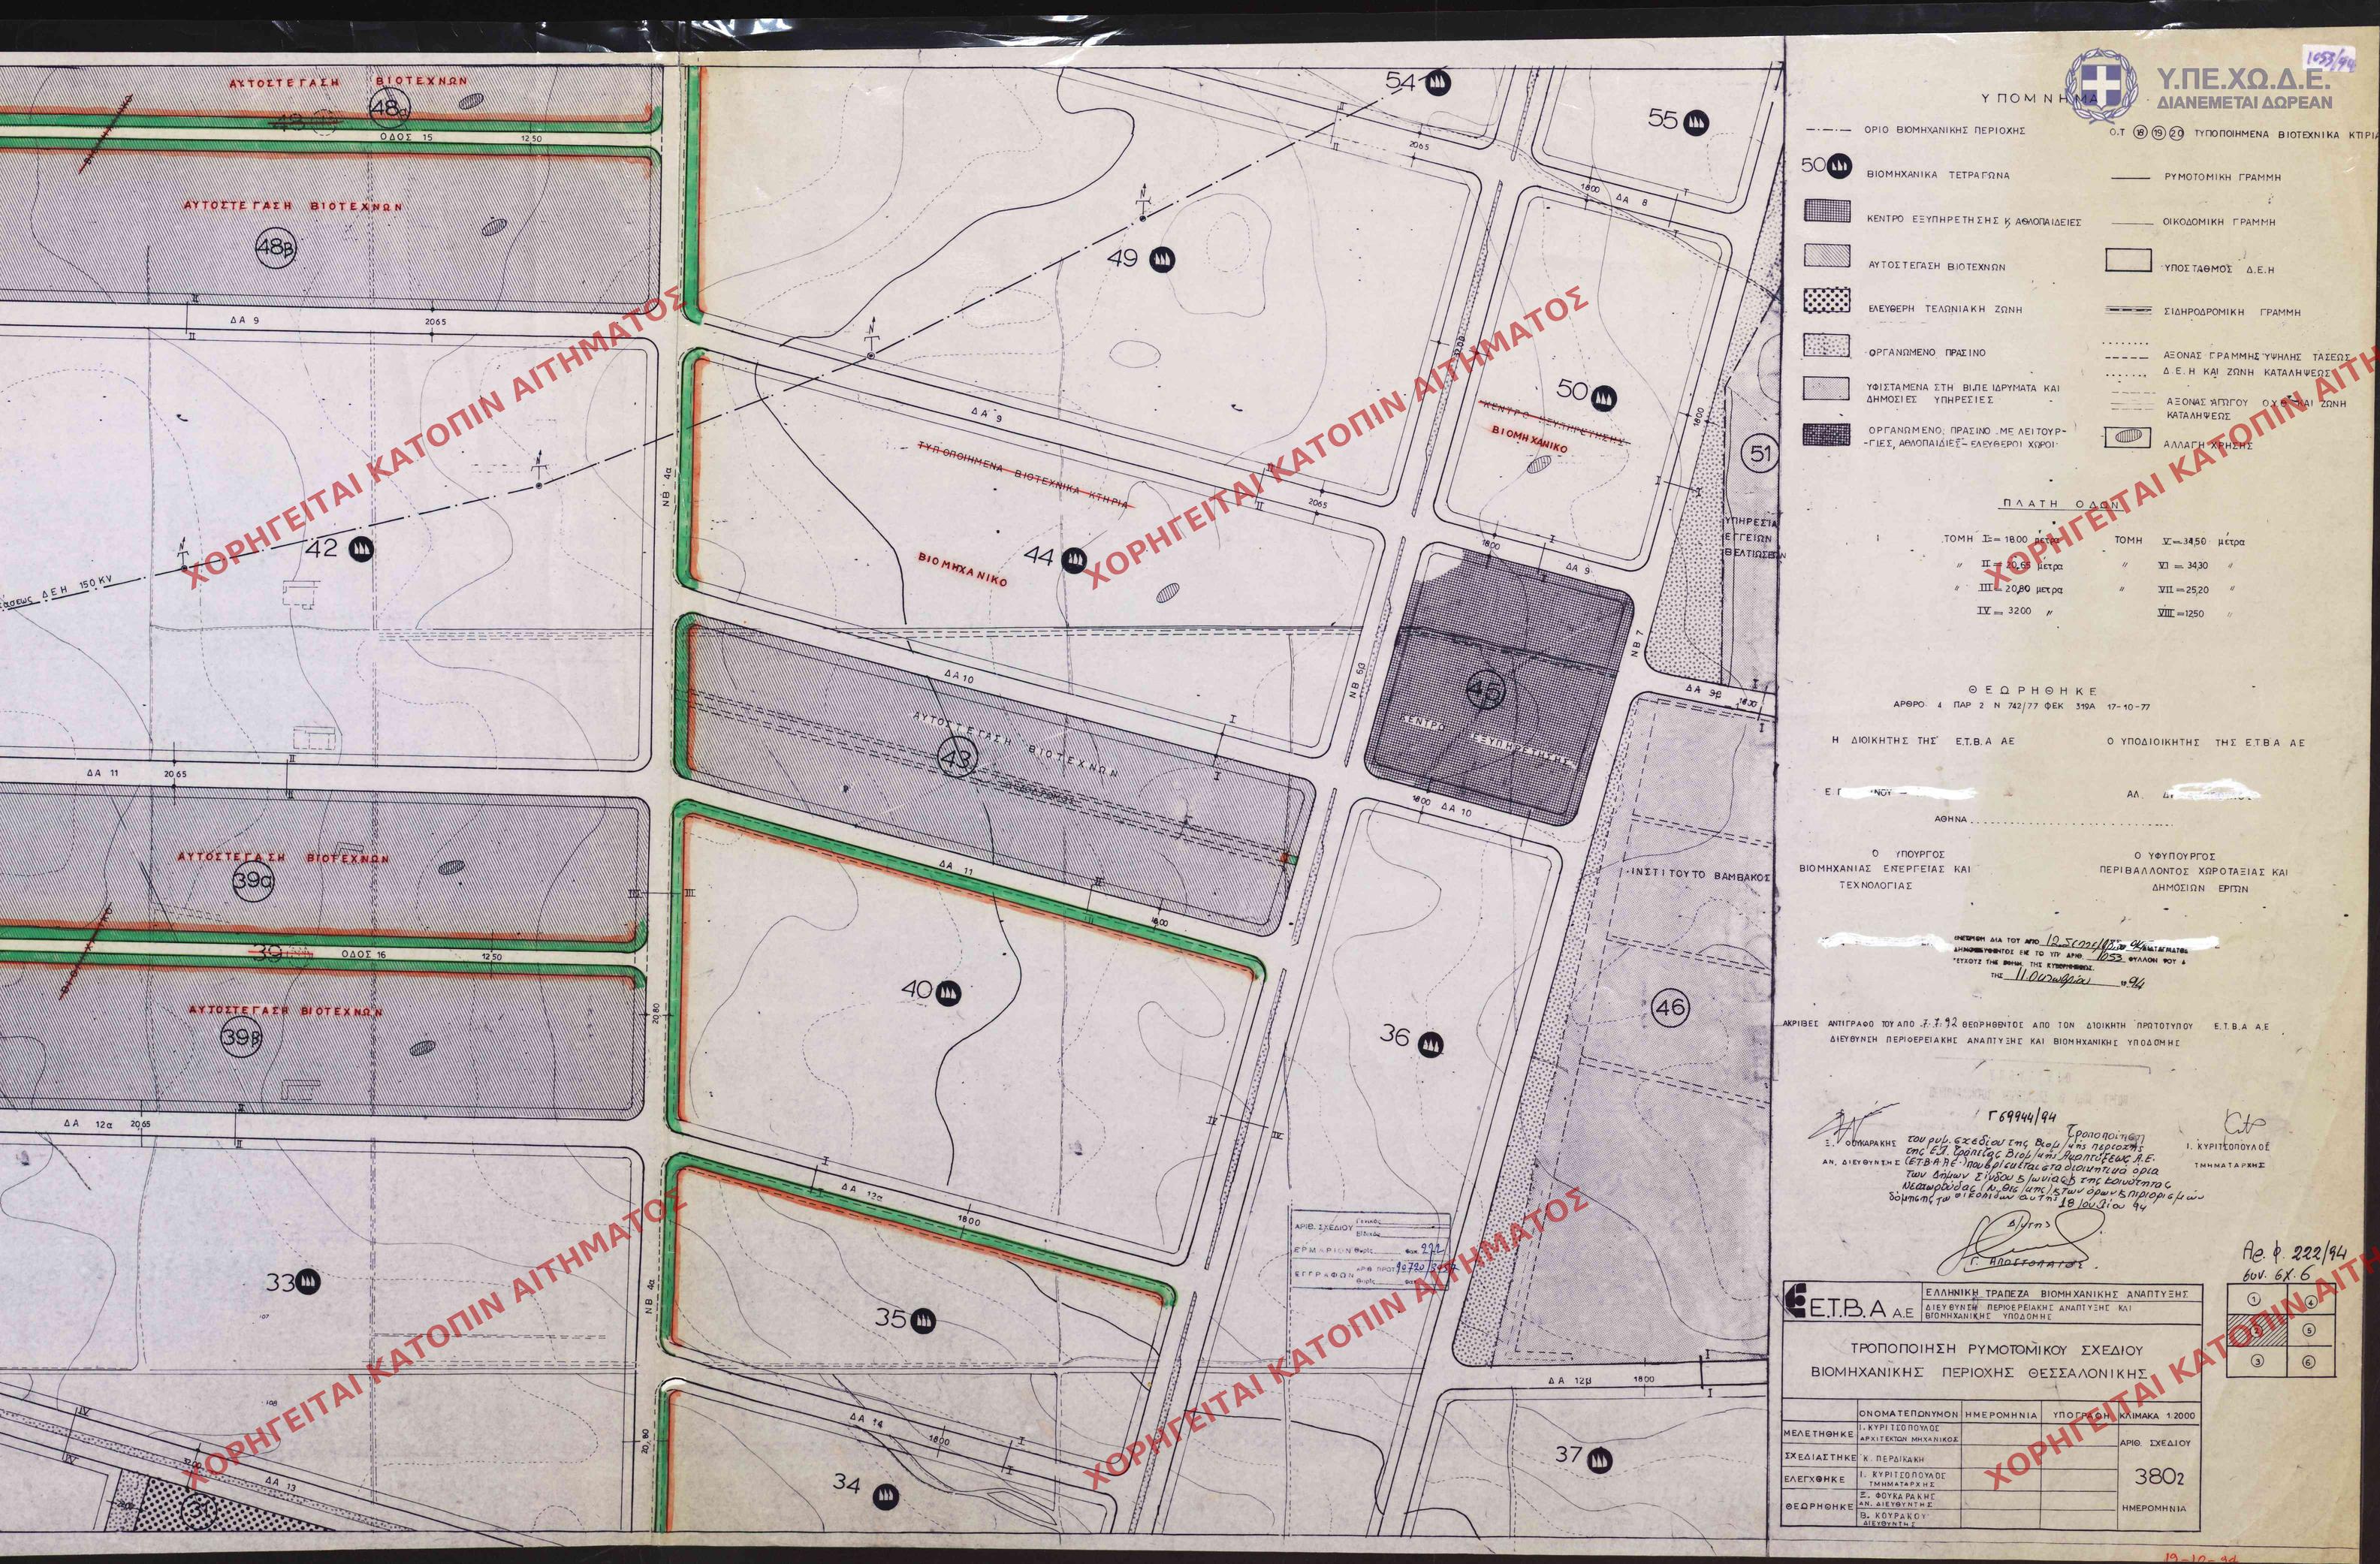Click the industrial symbol beside block 54
Image resolution: width=2380 pixels, height=1564 pixels.
[1438, 82]
